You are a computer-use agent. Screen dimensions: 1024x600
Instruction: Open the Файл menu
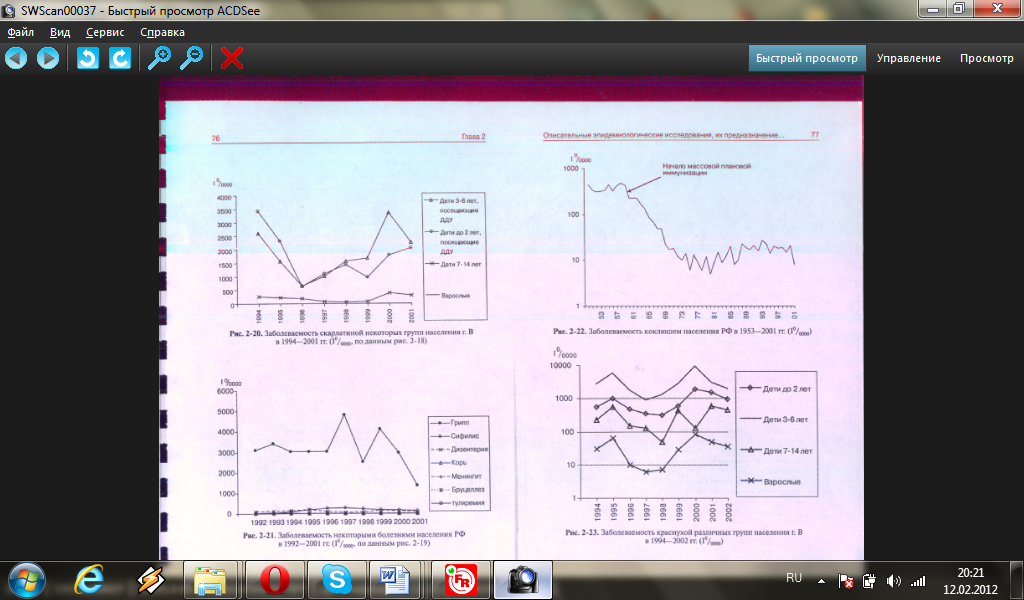(21, 32)
